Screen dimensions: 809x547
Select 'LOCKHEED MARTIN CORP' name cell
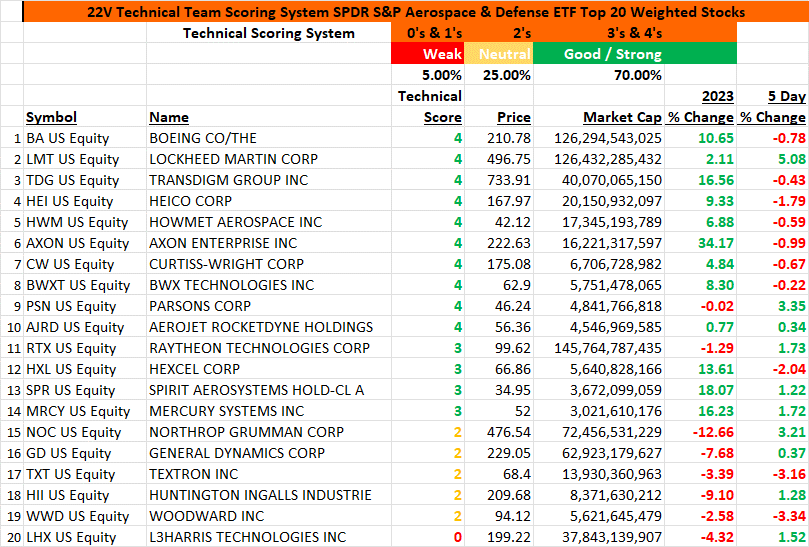(x=269, y=159)
